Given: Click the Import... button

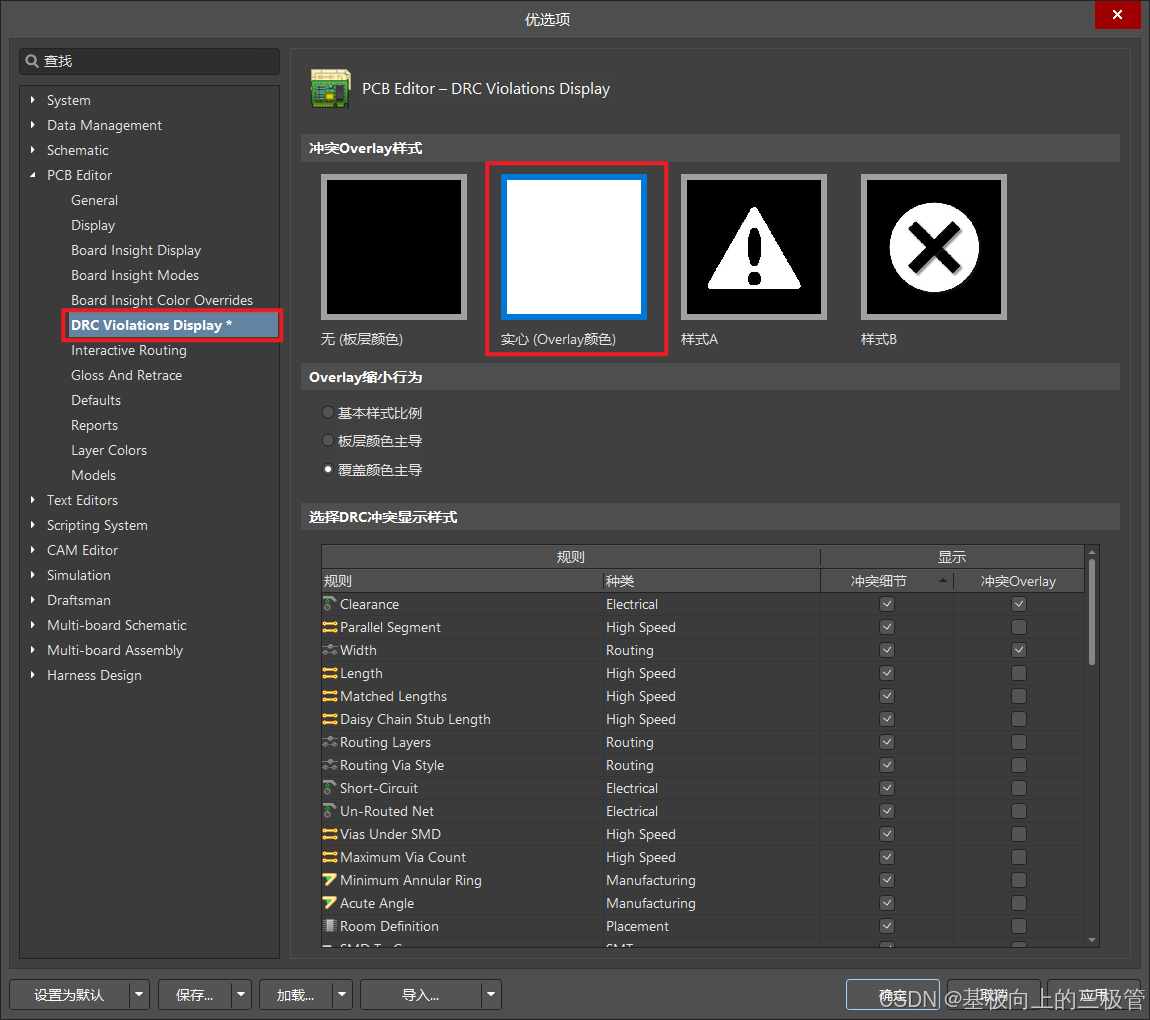Looking at the screenshot, I should (421, 995).
